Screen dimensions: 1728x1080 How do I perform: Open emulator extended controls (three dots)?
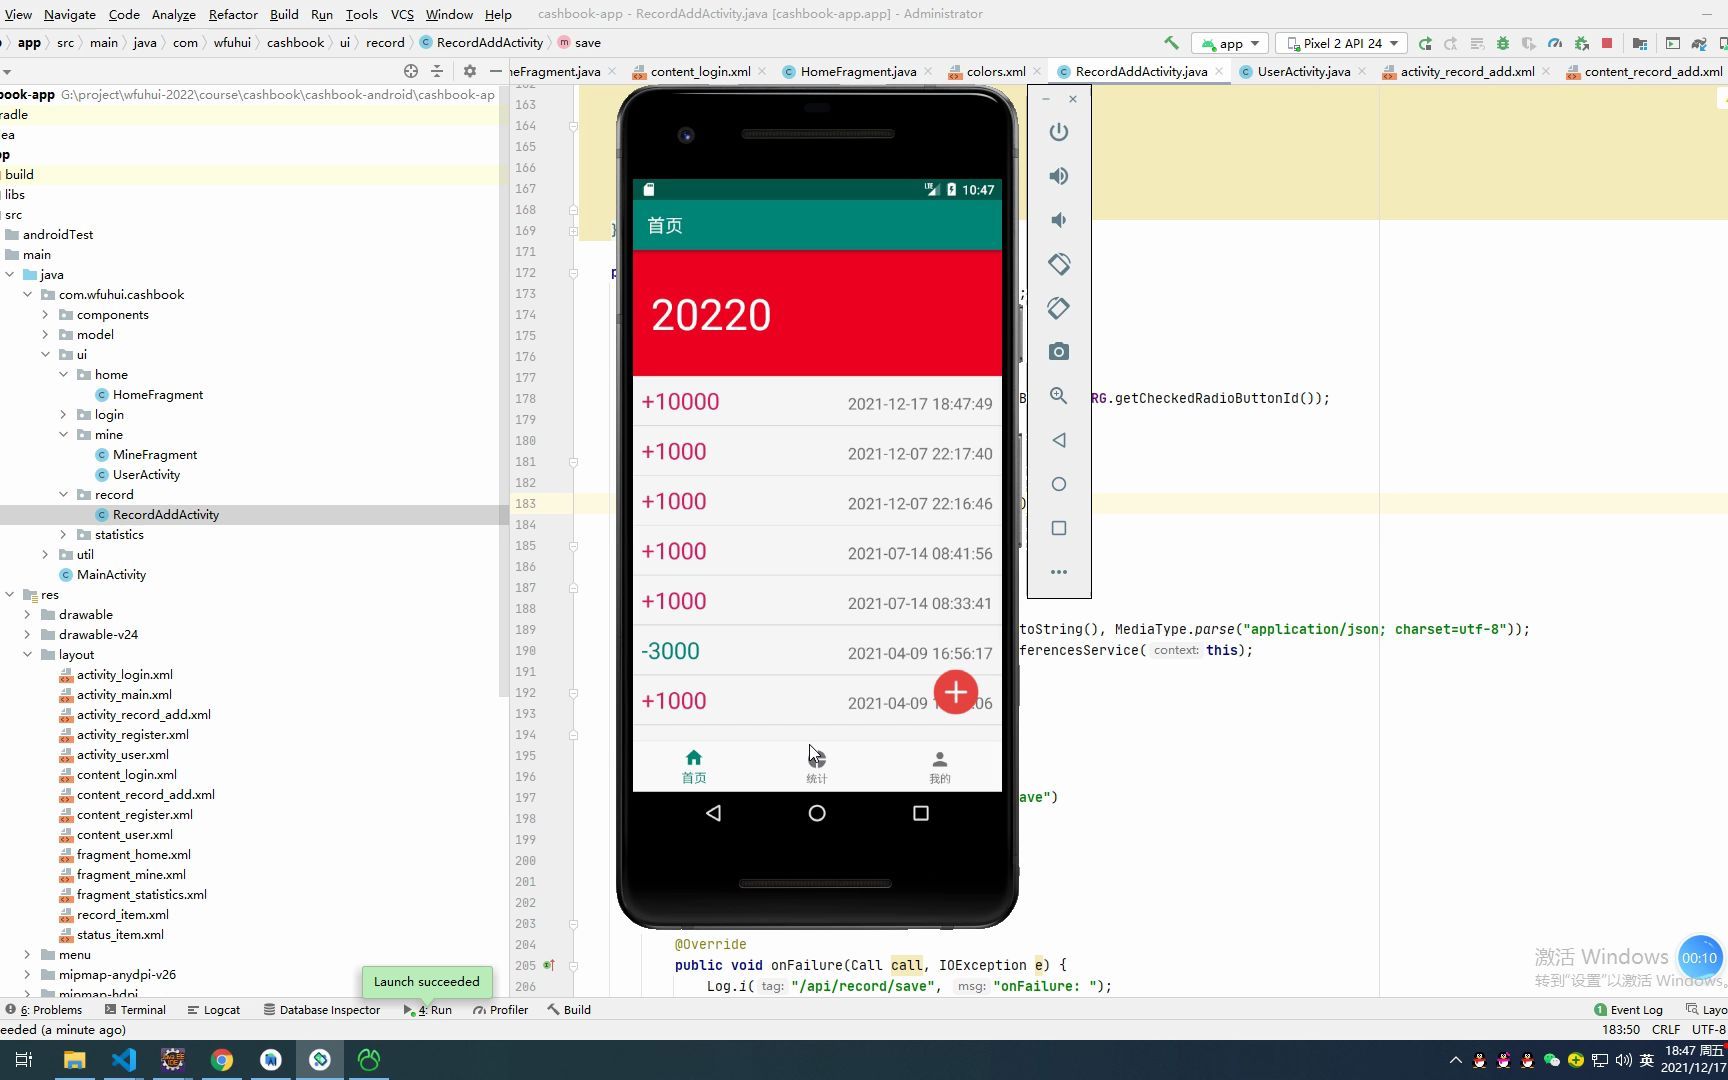click(1059, 572)
